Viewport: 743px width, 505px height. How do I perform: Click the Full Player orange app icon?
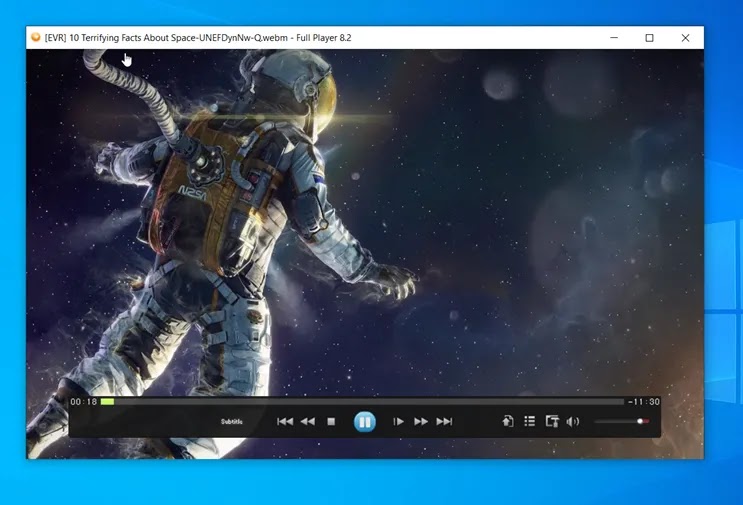pyautogui.click(x=36, y=37)
